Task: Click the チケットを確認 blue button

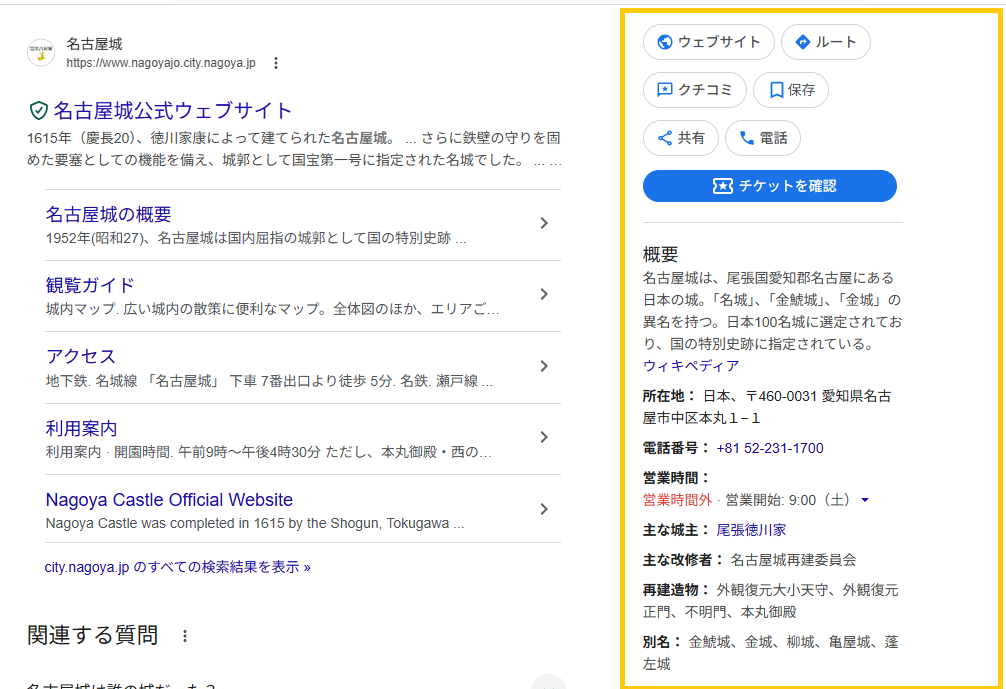Action: (770, 186)
